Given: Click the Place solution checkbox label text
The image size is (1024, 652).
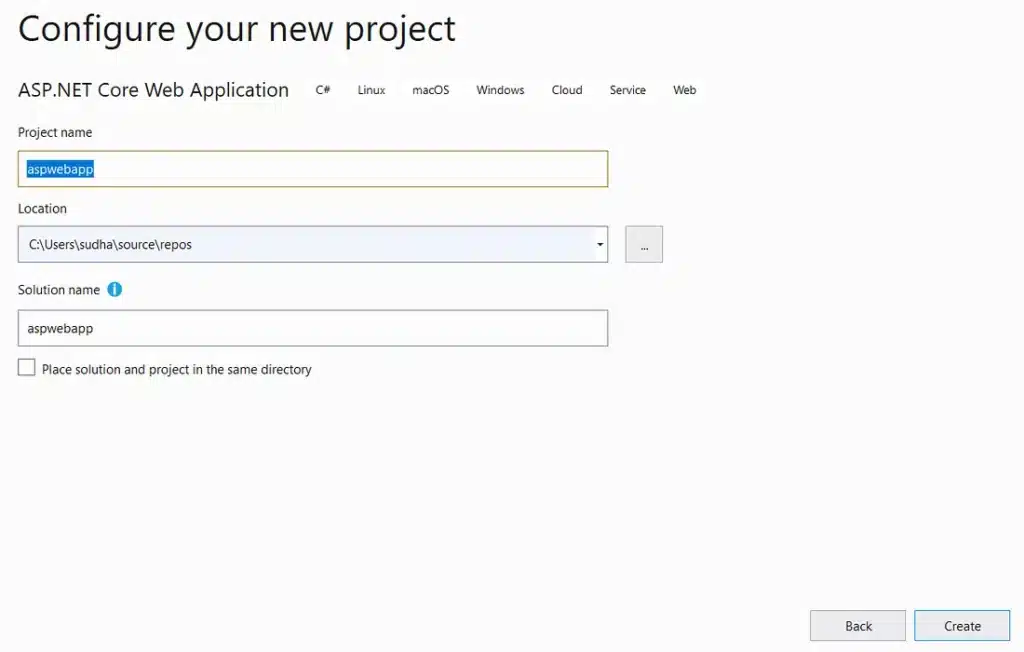Looking at the screenshot, I should click(176, 369).
